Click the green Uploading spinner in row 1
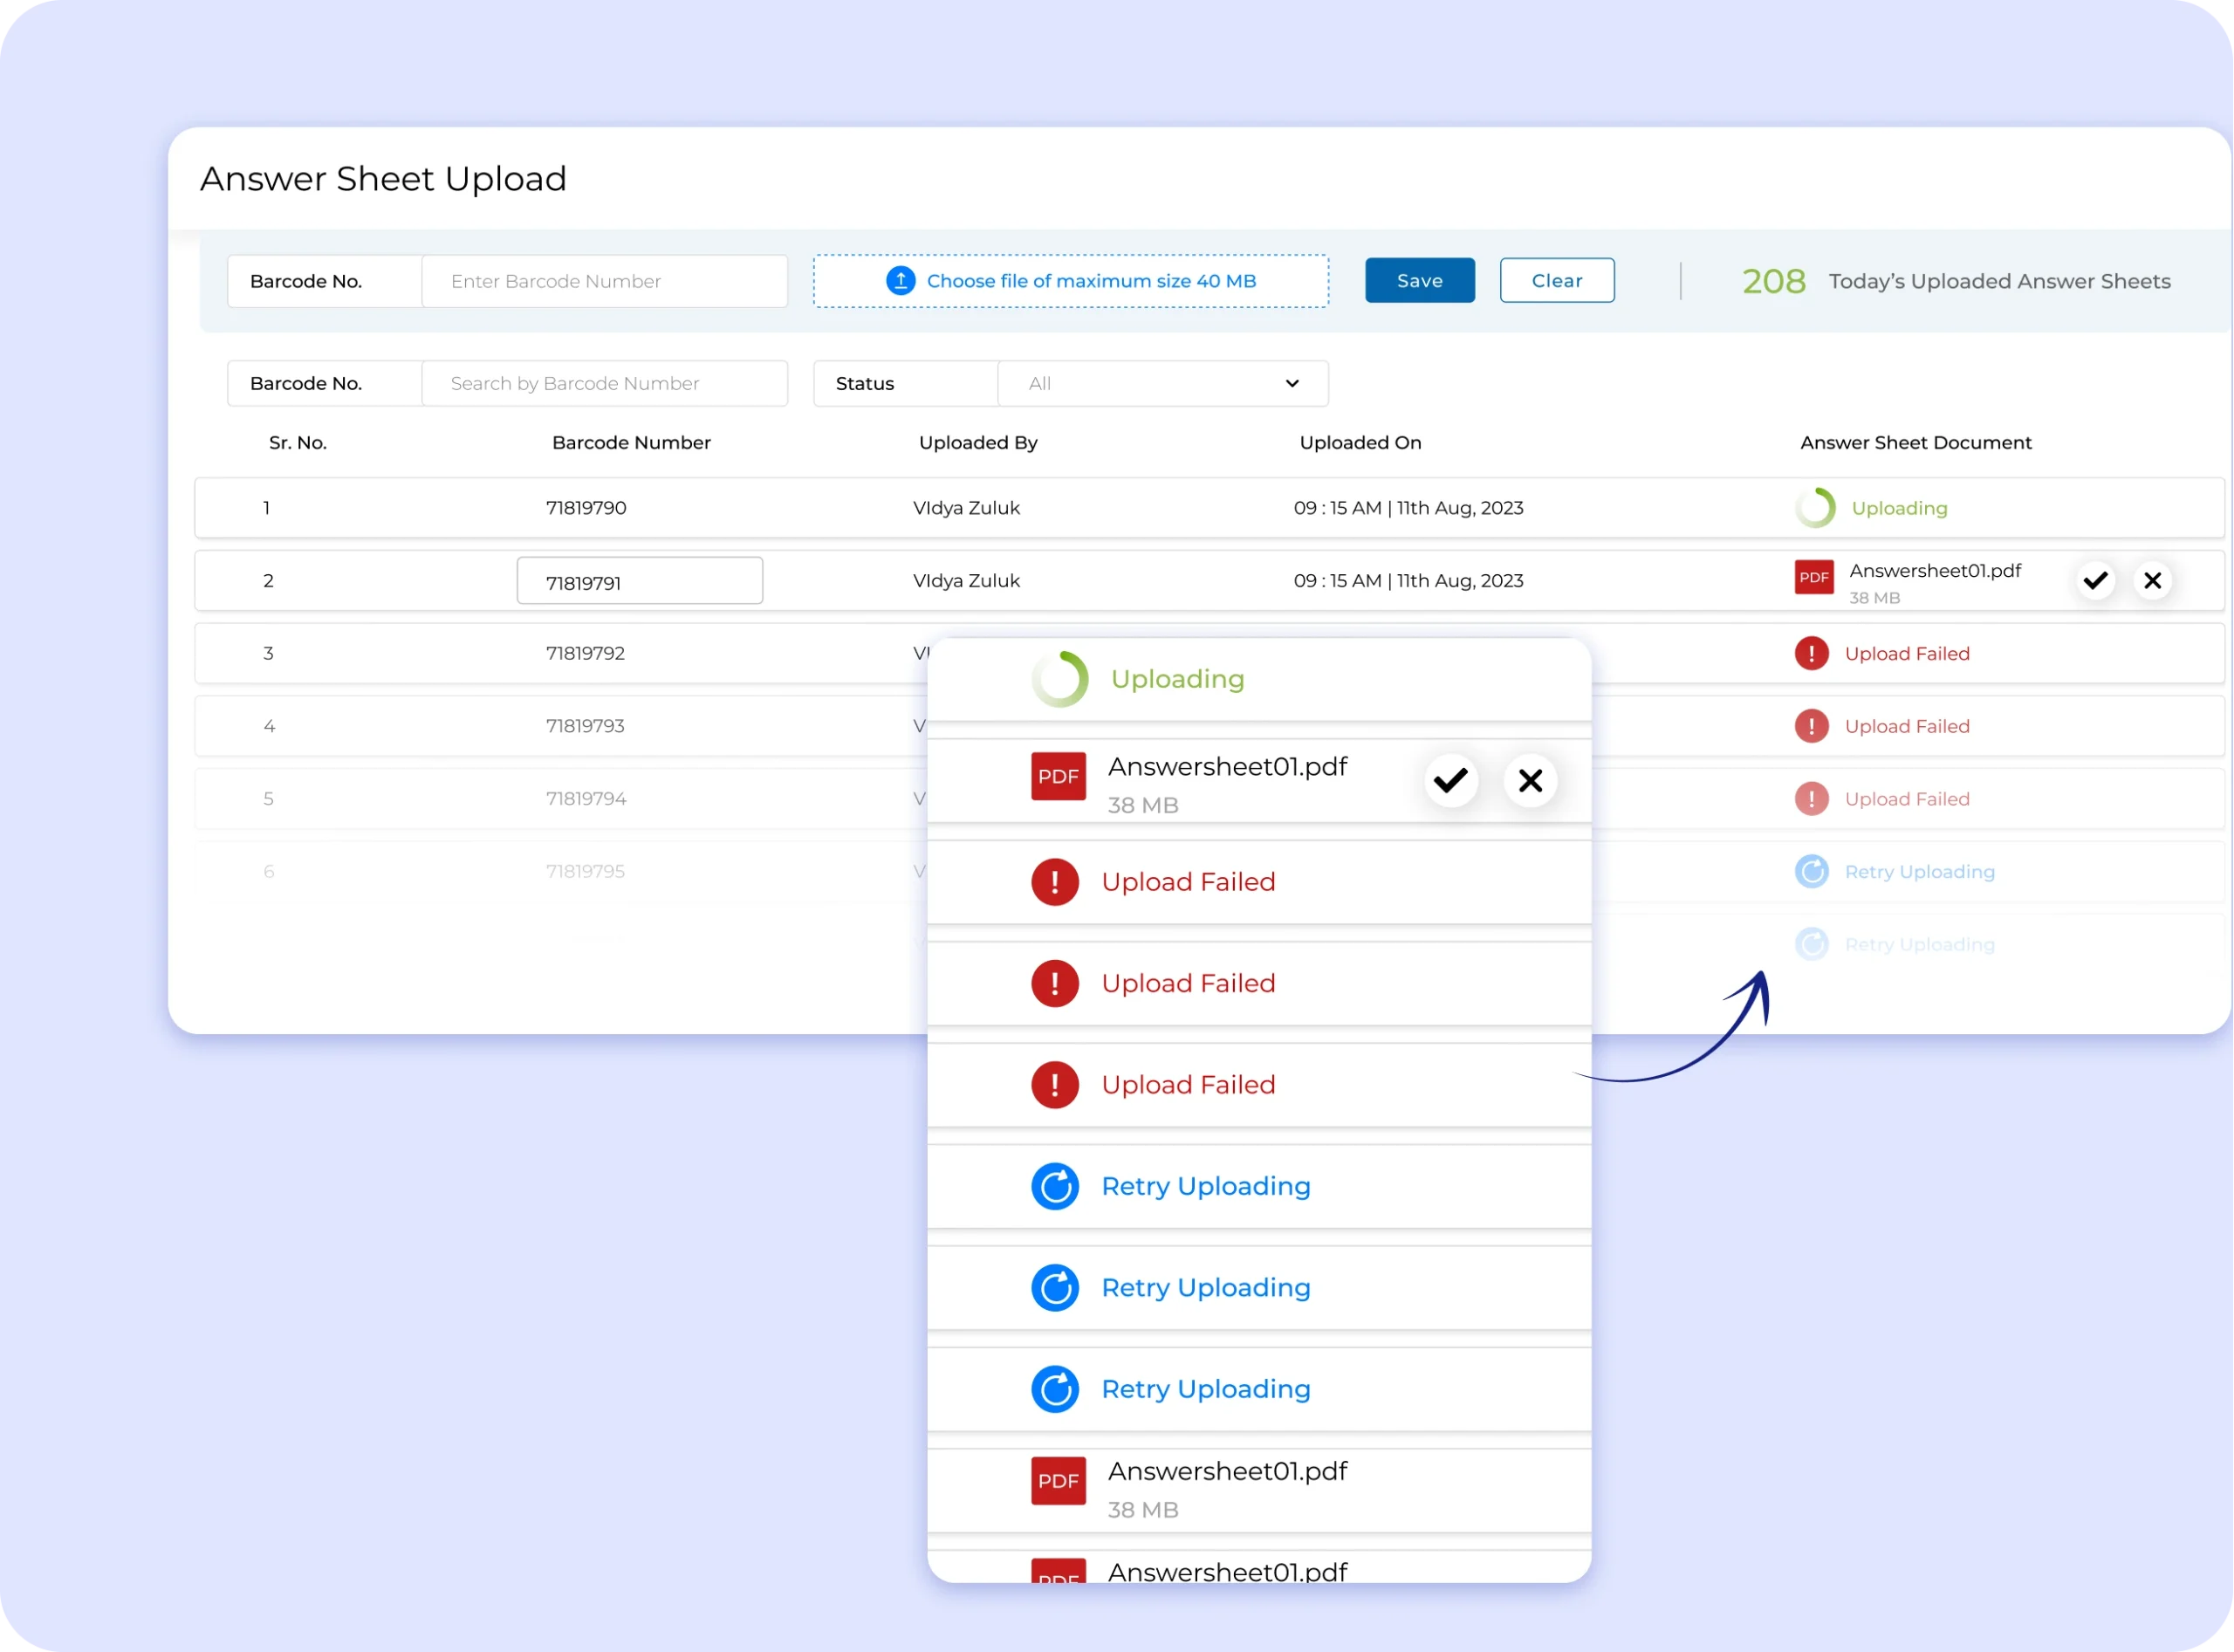This screenshot has width=2234, height=1652. tap(1815, 508)
